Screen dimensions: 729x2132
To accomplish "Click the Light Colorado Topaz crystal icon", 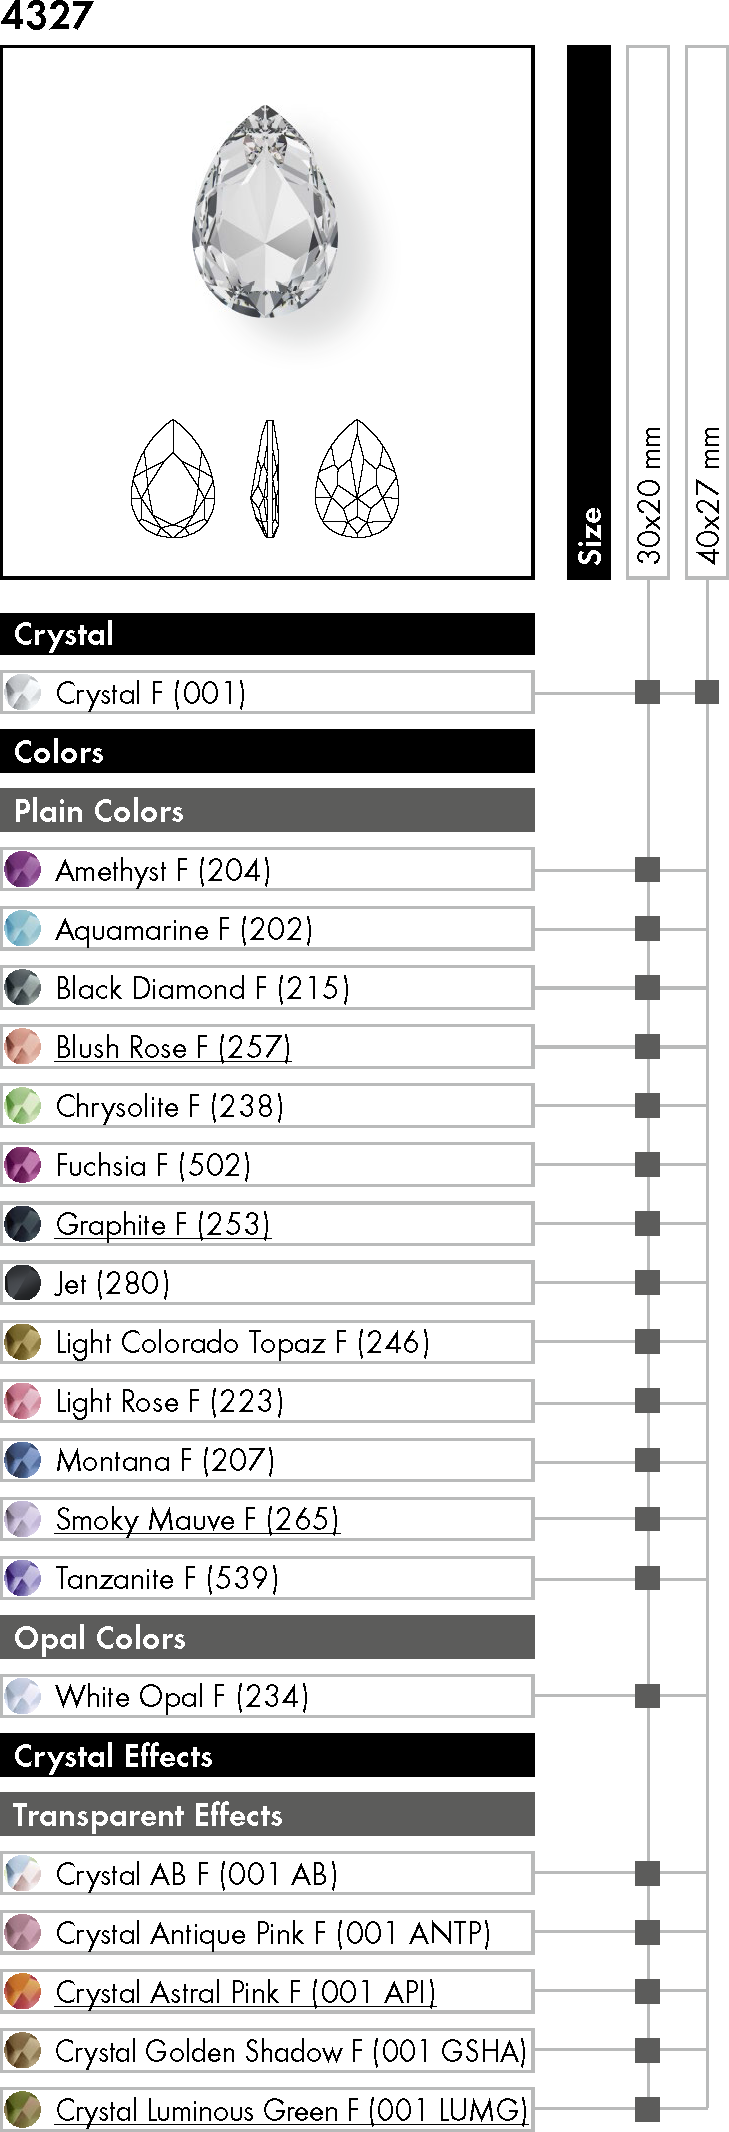I will coord(22,1341).
